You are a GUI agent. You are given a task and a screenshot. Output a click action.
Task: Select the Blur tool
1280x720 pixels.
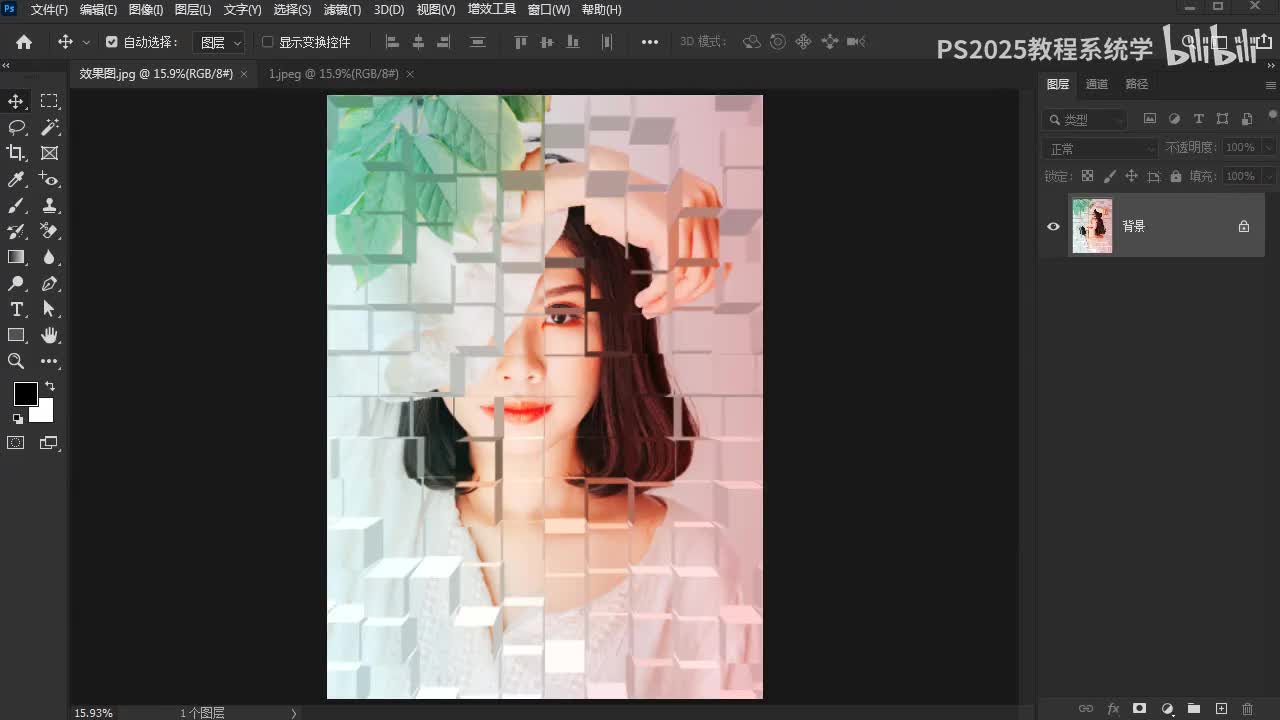(49, 257)
